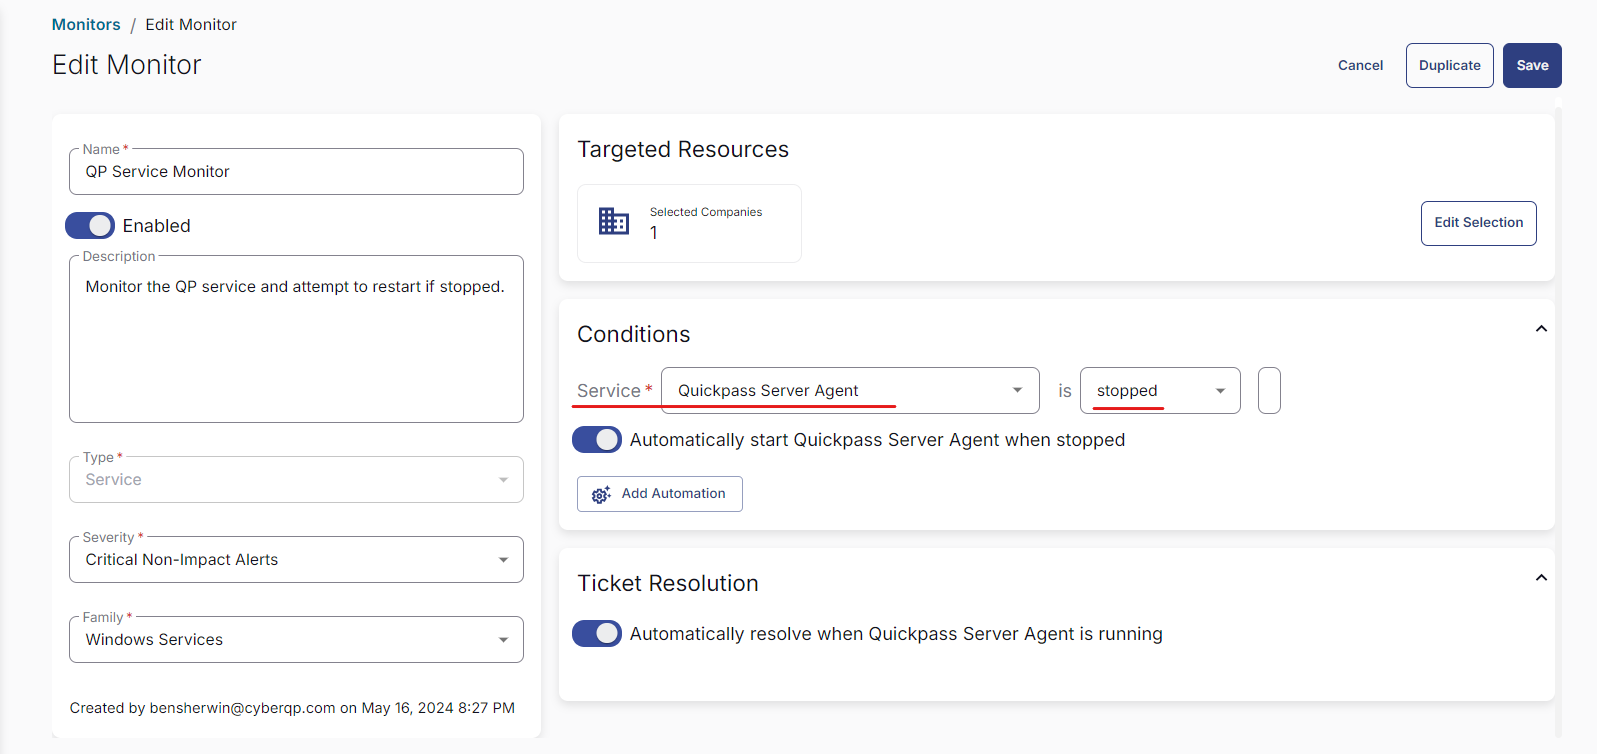
Task: Toggle the Enabled switch off
Action: (x=90, y=226)
